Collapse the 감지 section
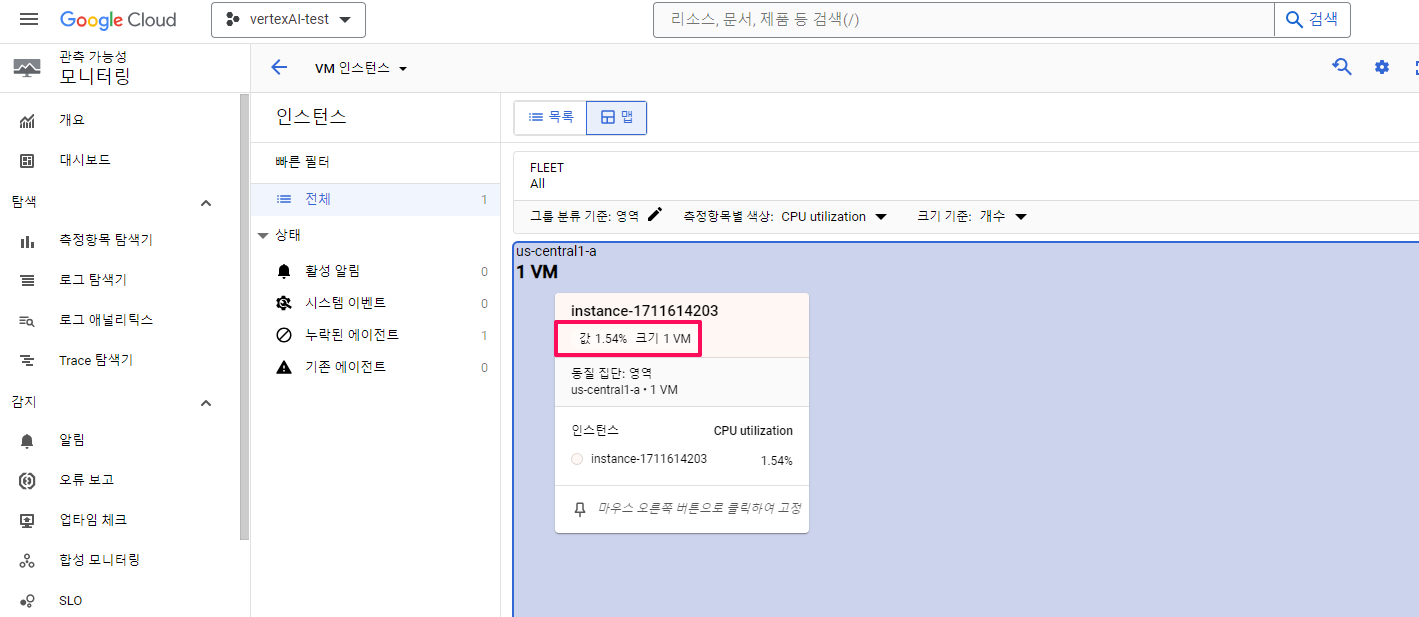1419x617 pixels. tap(206, 403)
